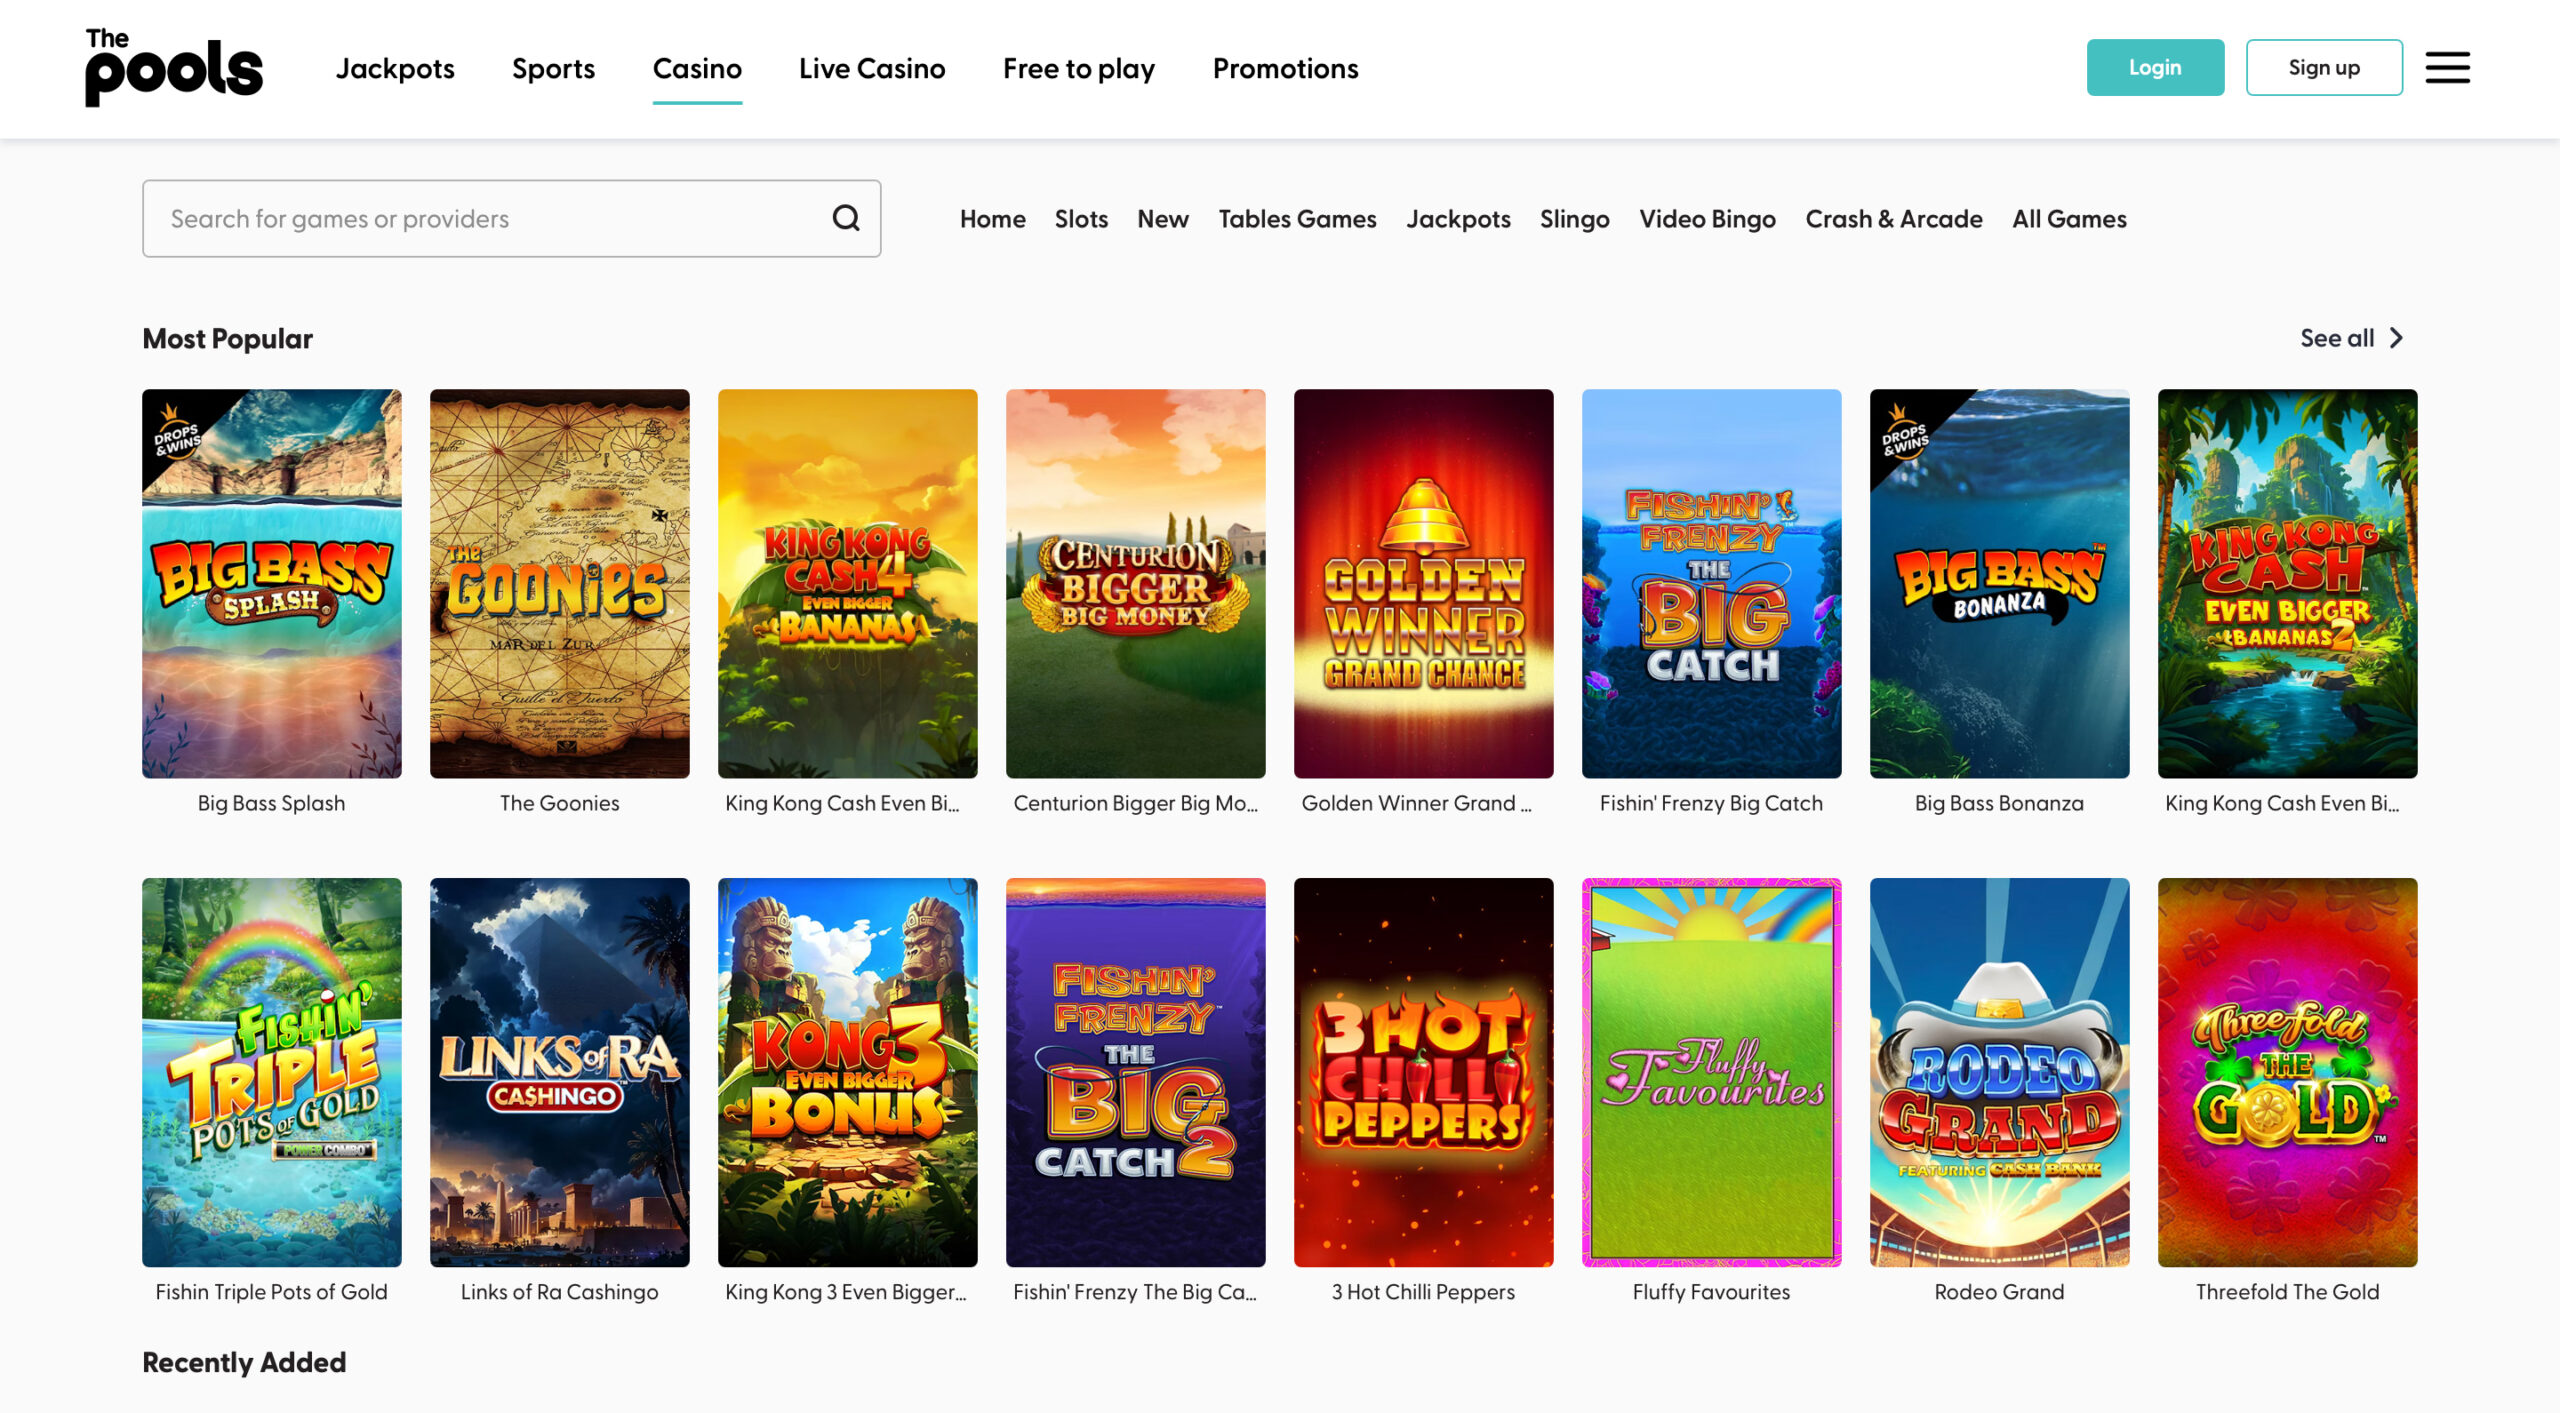The width and height of the screenshot is (2560, 1413).
Task: Open Free to play page
Action: [1079, 68]
